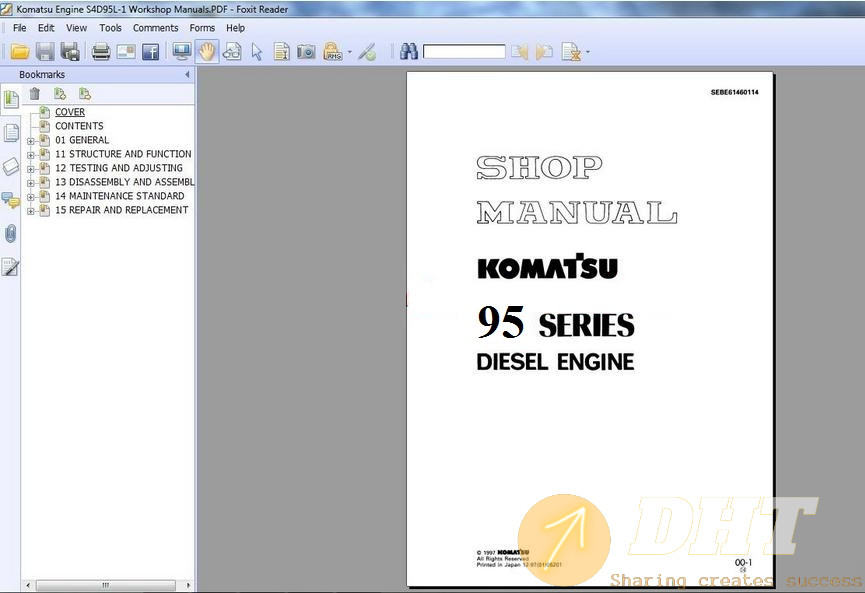865x593 pixels.
Task: Expand the 11 STRUCTURE AND FUNCTION node
Action: point(31,155)
